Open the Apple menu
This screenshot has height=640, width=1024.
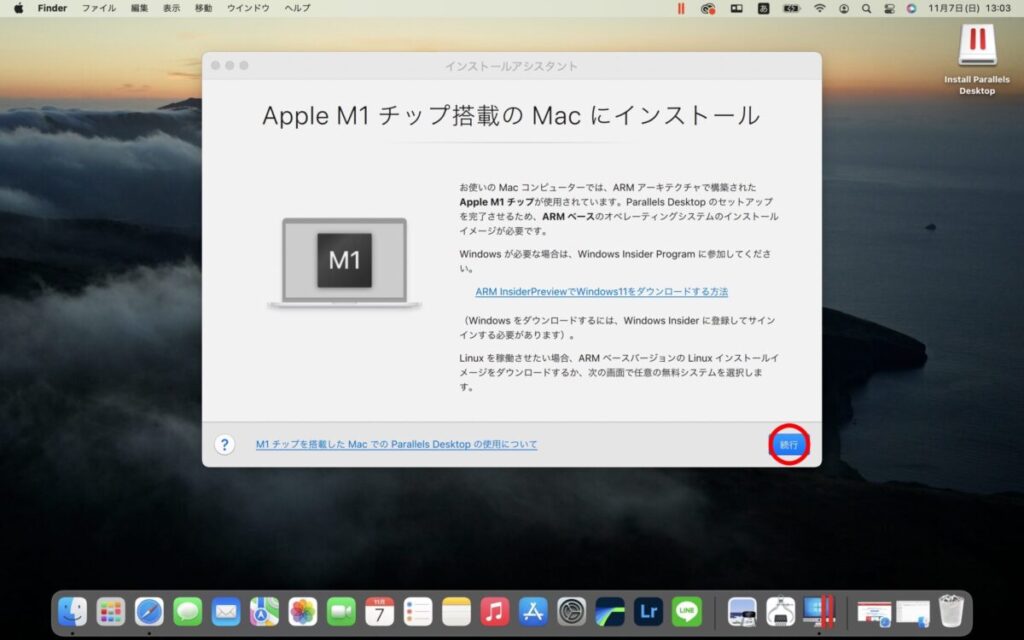[18, 8]
